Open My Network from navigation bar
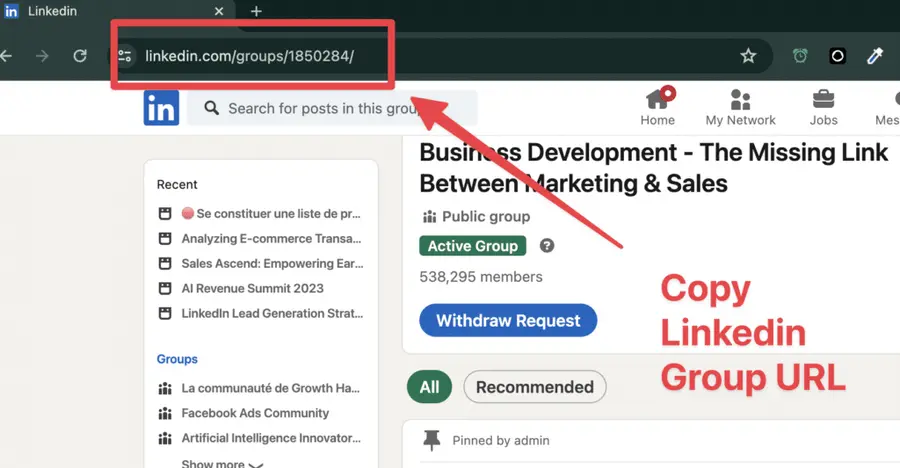 (x=740, y=107)
